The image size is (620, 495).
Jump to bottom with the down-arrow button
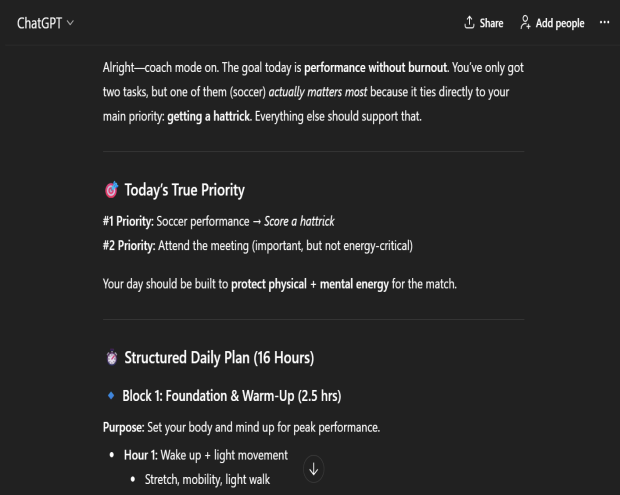[x=313, y=468]
